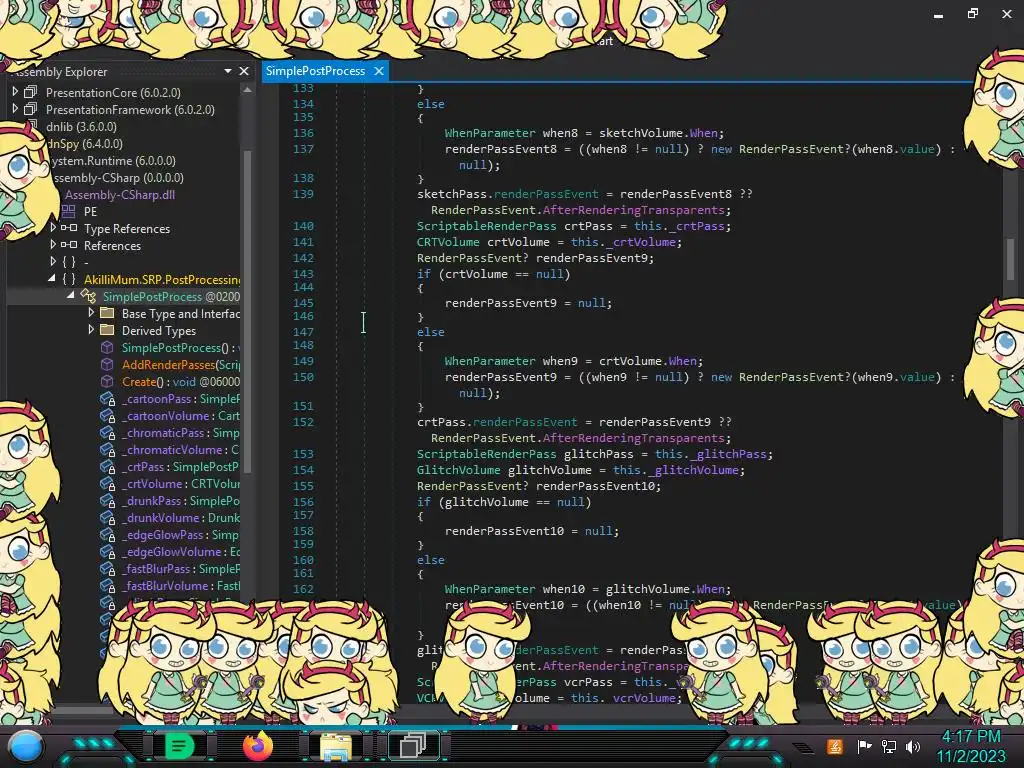Select the _fastBlurPass field in tree

[180, 568]
